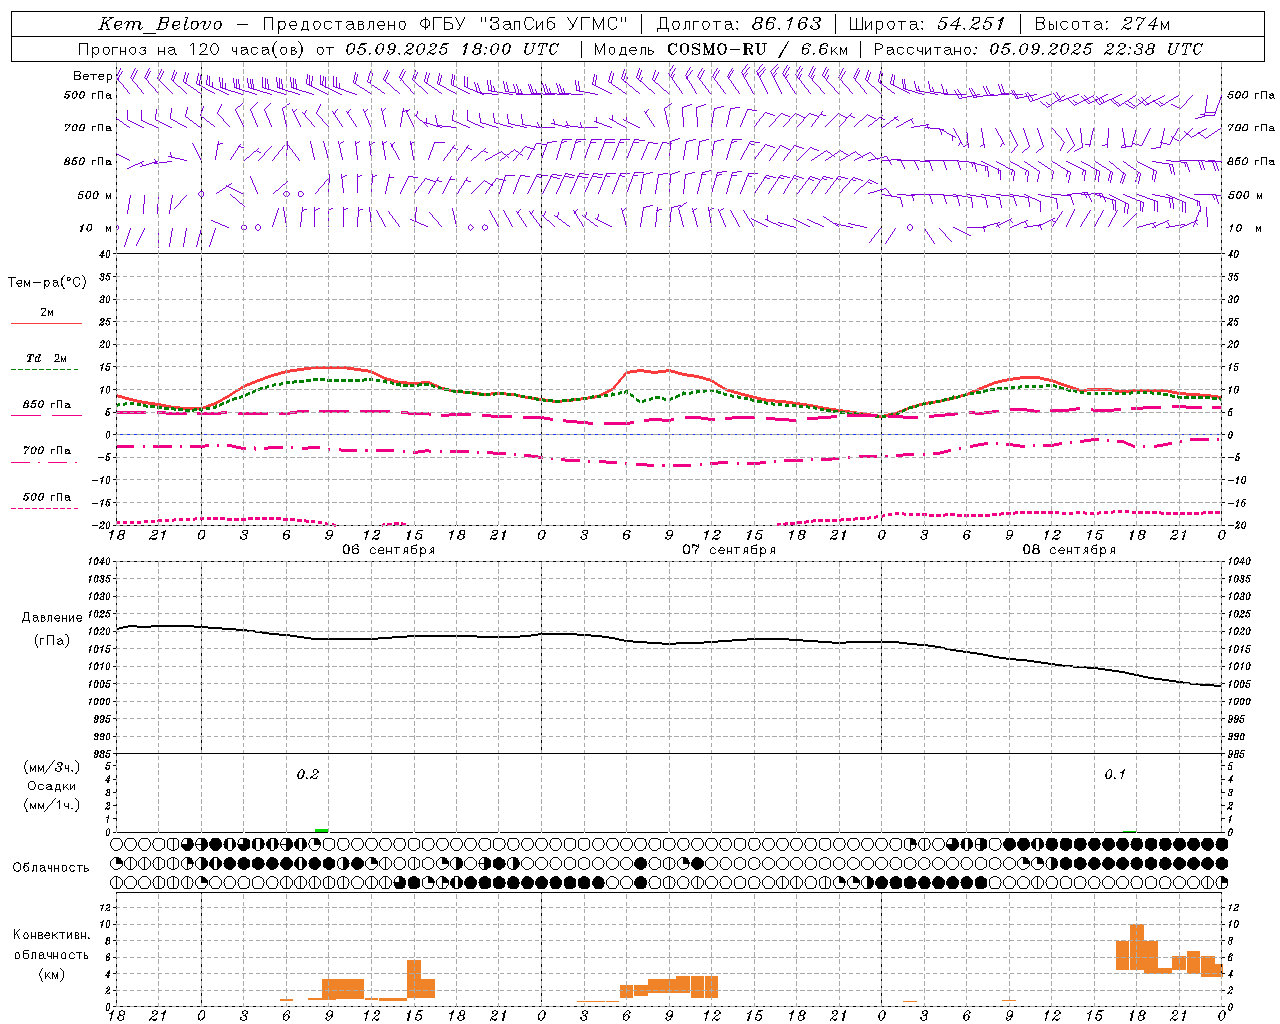Click the forecast length Прогноз на 120 часа(ов)
This screenshot has height=1024, width=1280.
(x=192, y=49)
